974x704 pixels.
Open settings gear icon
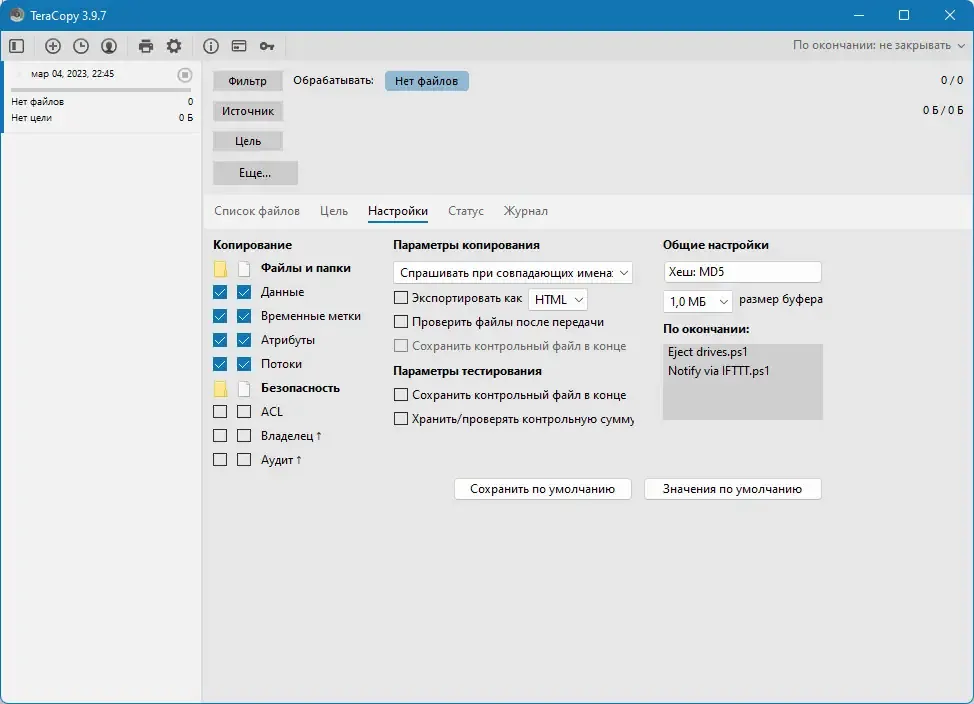(174, 46)
